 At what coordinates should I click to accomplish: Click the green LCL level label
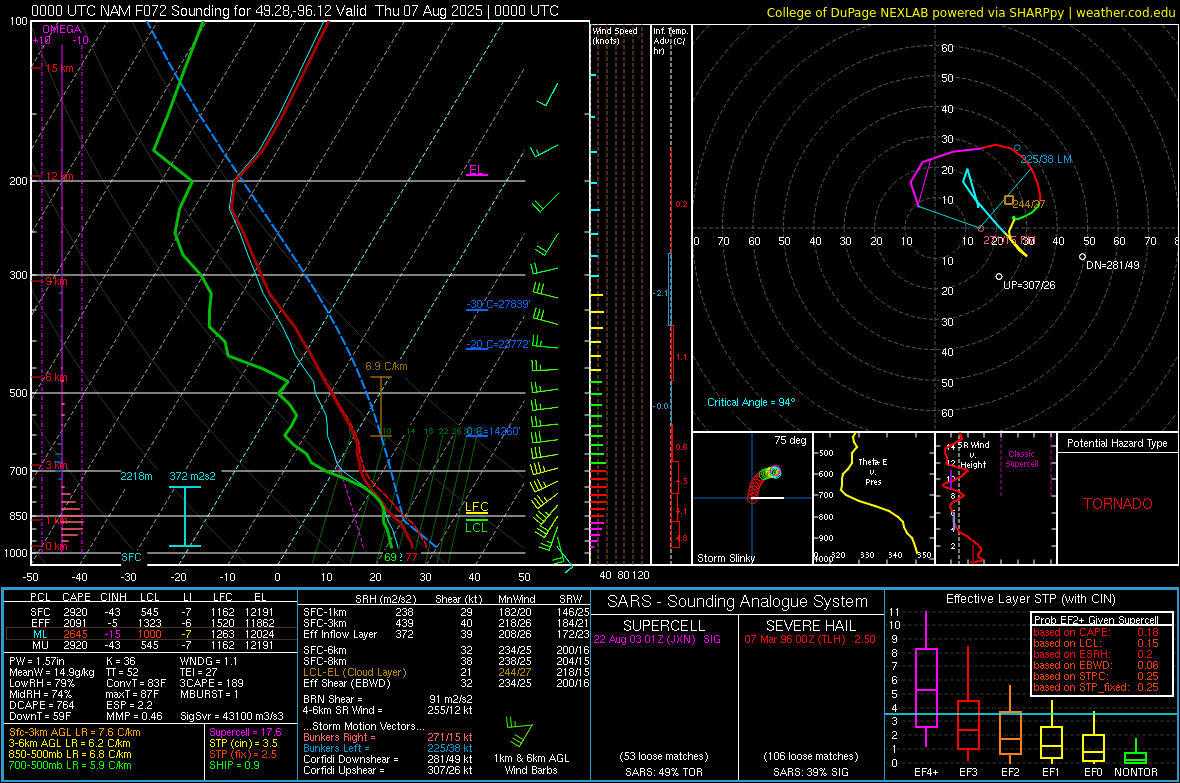tap(476, 527)
